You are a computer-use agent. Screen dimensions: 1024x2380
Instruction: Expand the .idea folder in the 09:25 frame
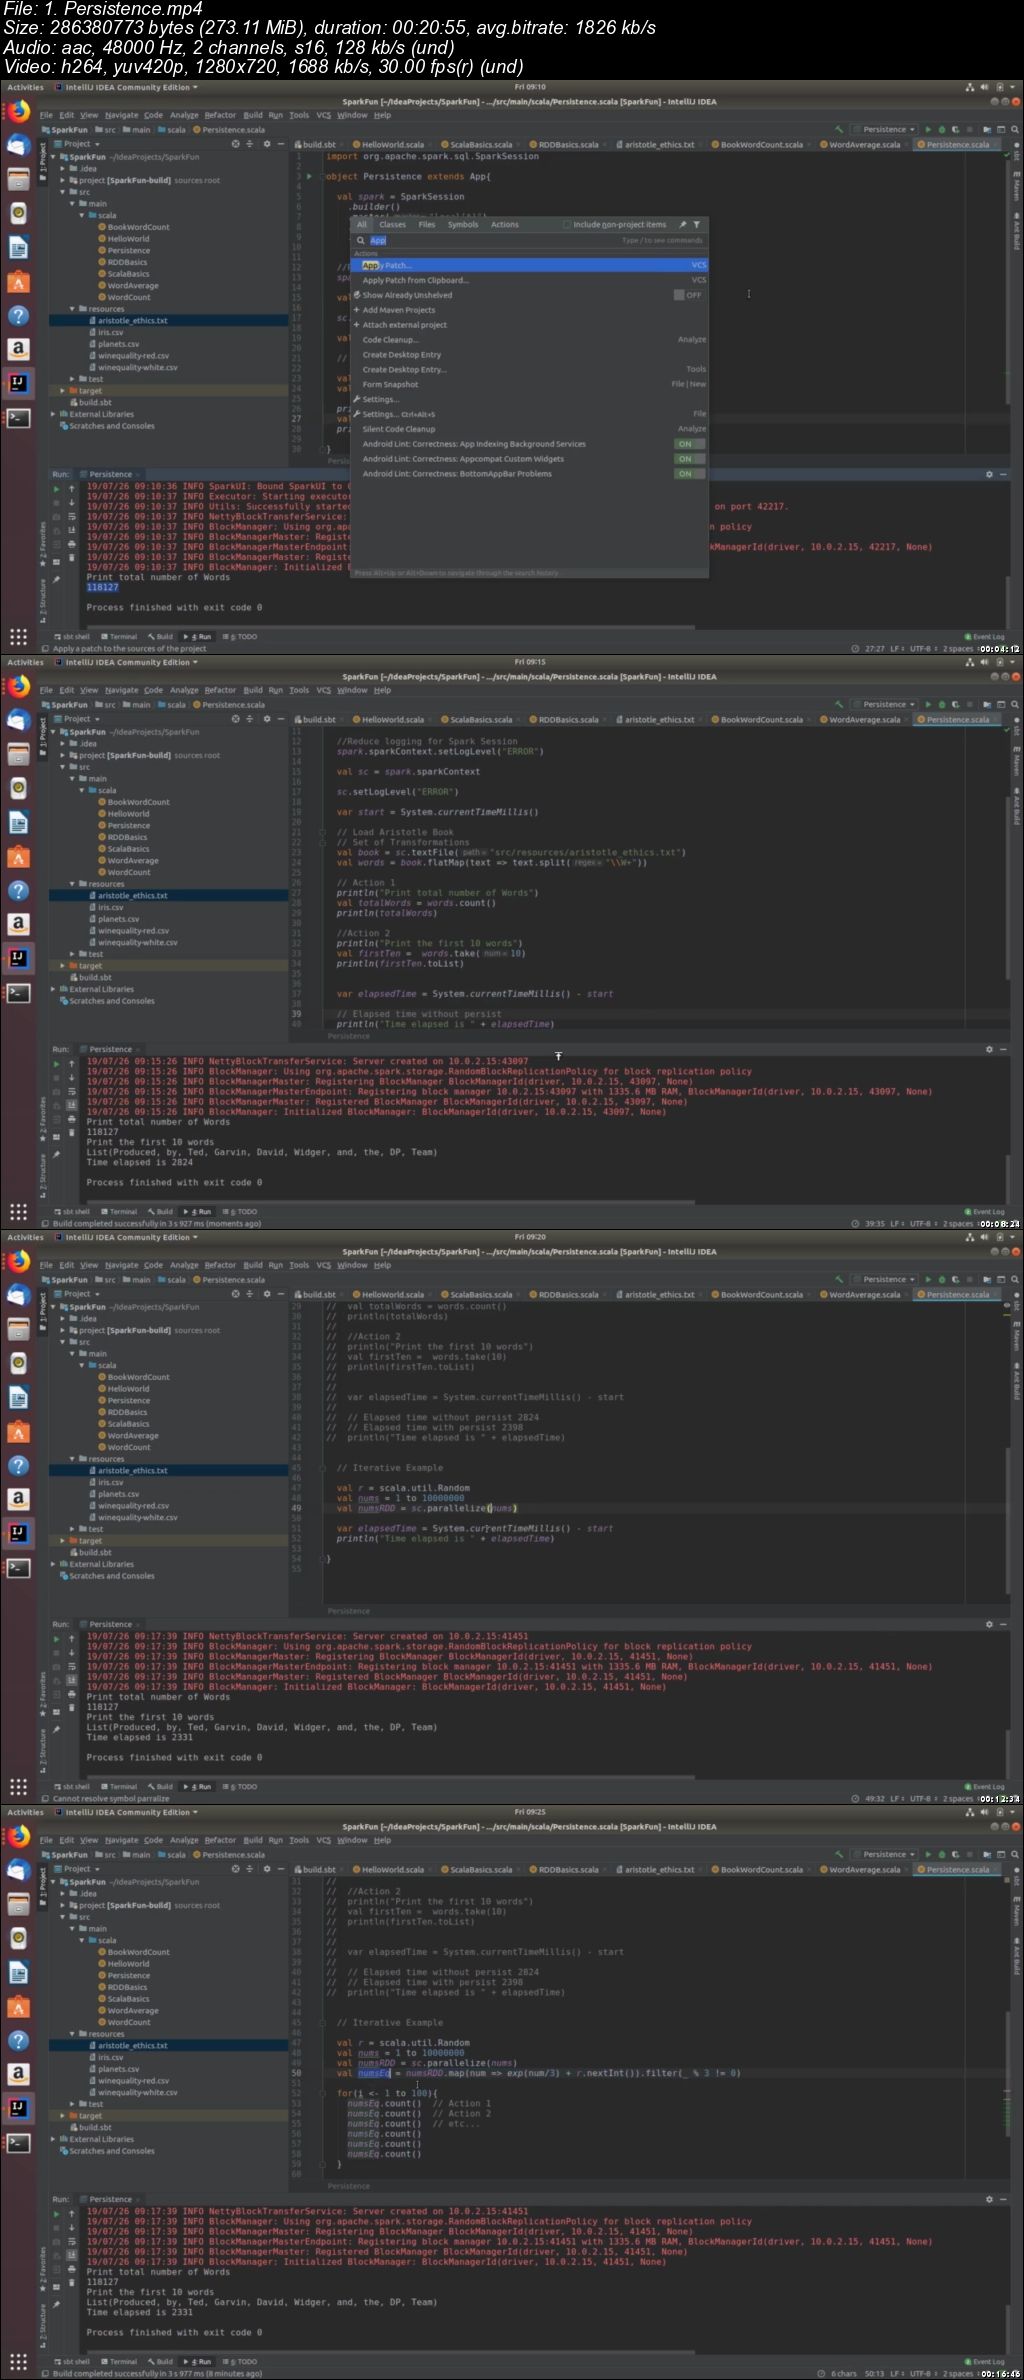pos(63,1893)
